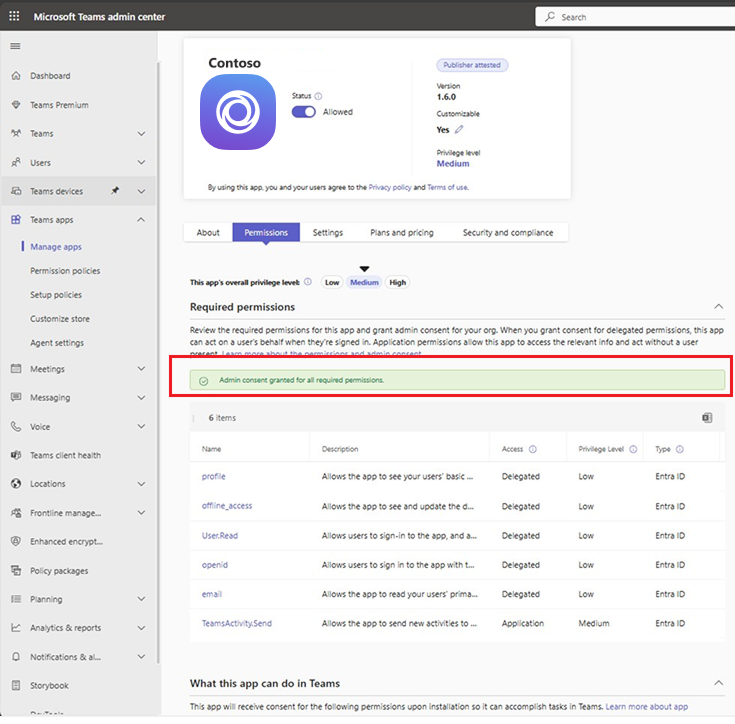The image size is (735, 724).
Task: Expand the Meetings chevron
Action: coord(141,369)
